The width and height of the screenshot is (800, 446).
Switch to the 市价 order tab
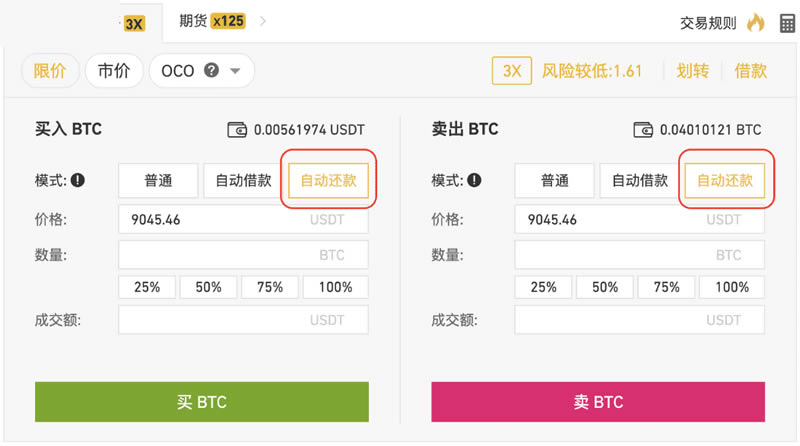(114, 71)
